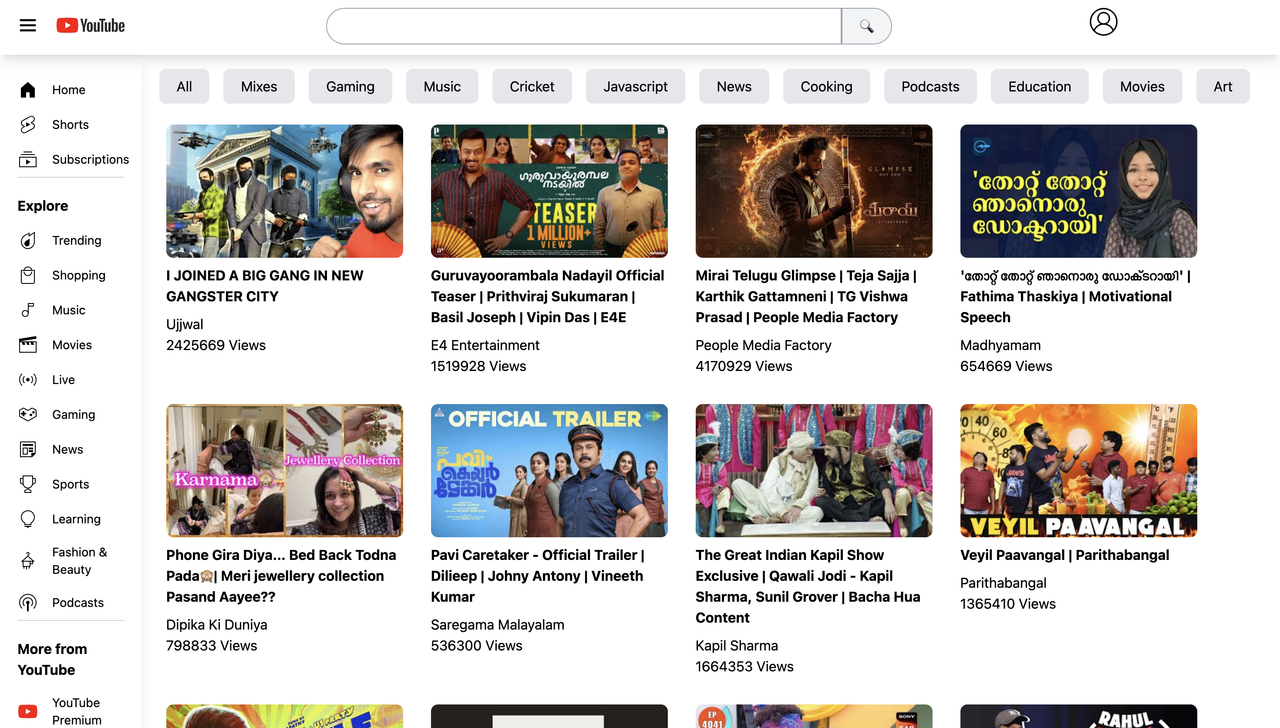Screen dimensions: 1280x728
Task: Open the hamburger menu icon
Action: 28,26
